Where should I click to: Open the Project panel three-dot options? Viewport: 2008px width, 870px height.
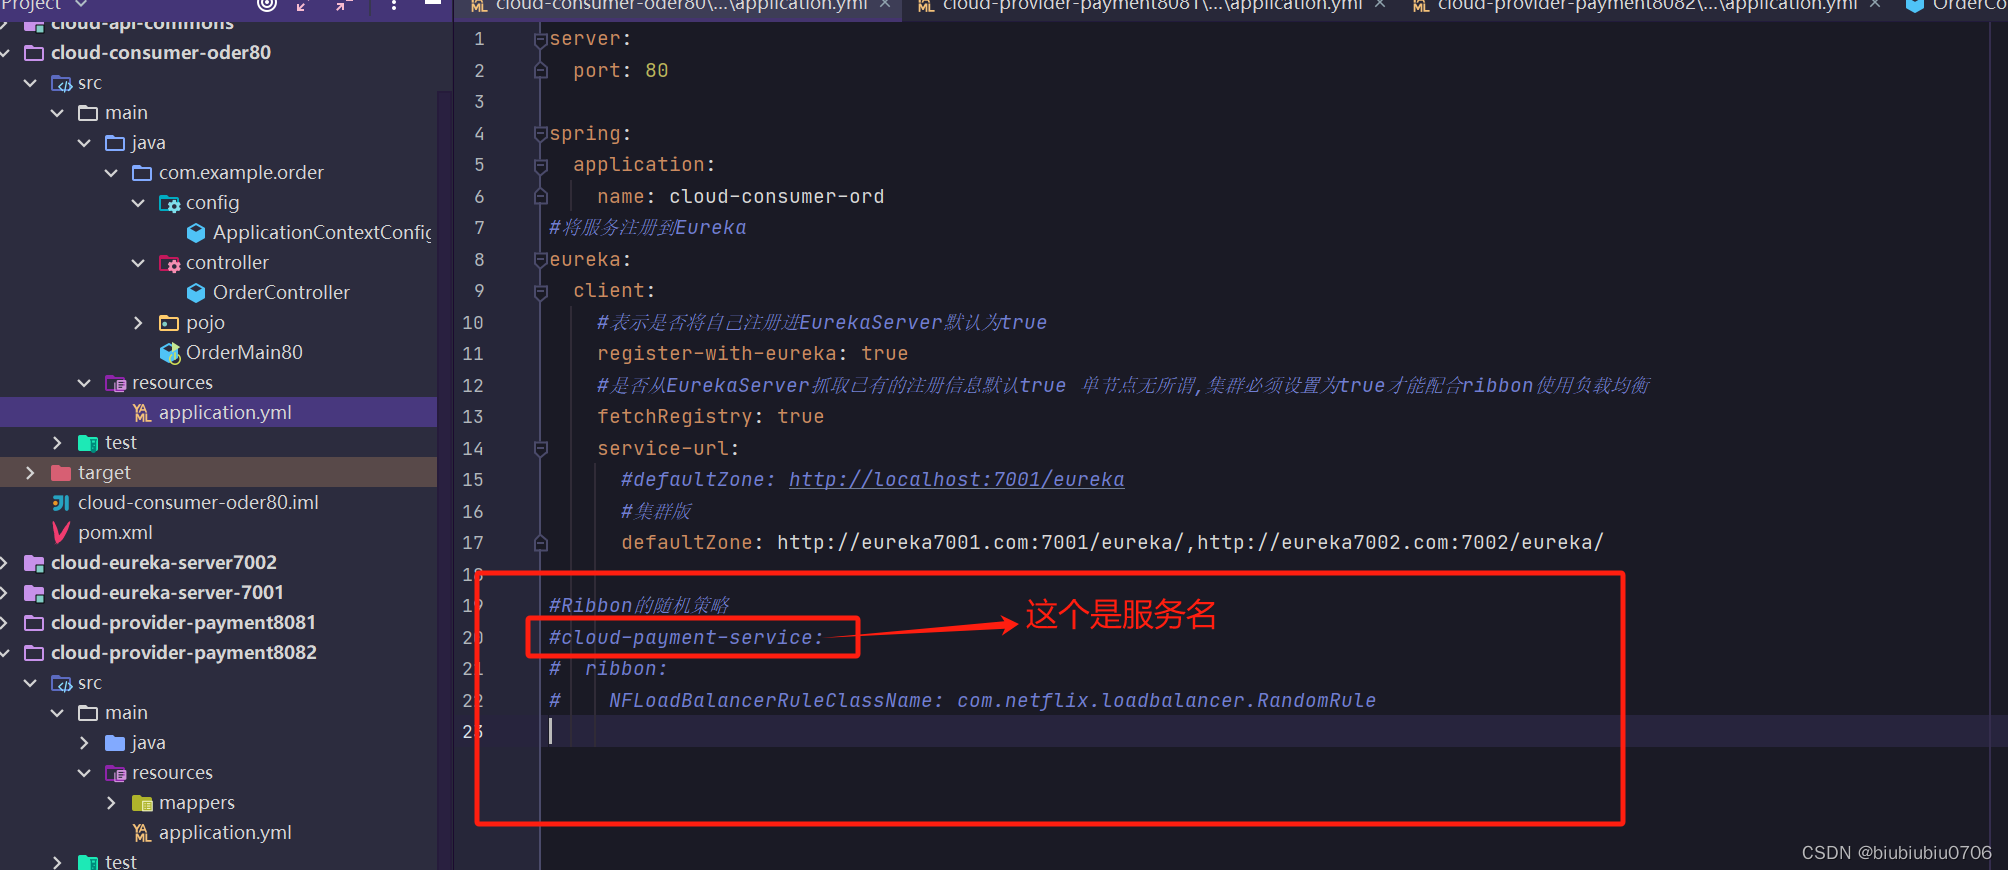394,5
